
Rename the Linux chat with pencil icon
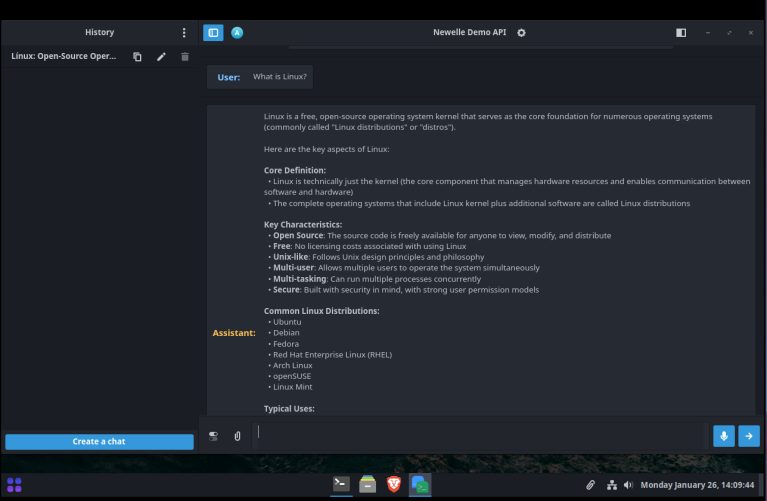click(x=161, y=57)
